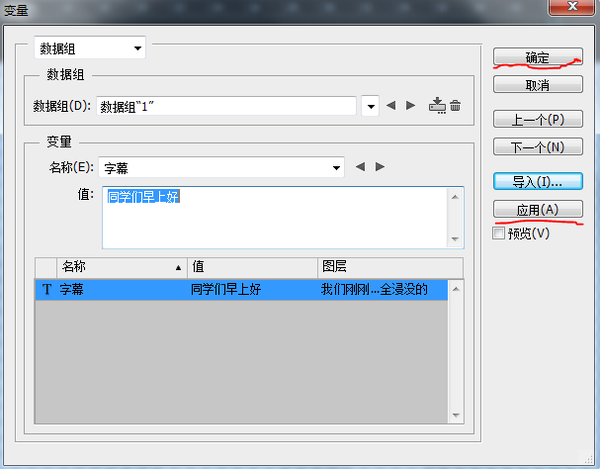This screenshot has width=600, height=469.
Task: Click the variable list scroll-down arrow
Action: [456, 415]
